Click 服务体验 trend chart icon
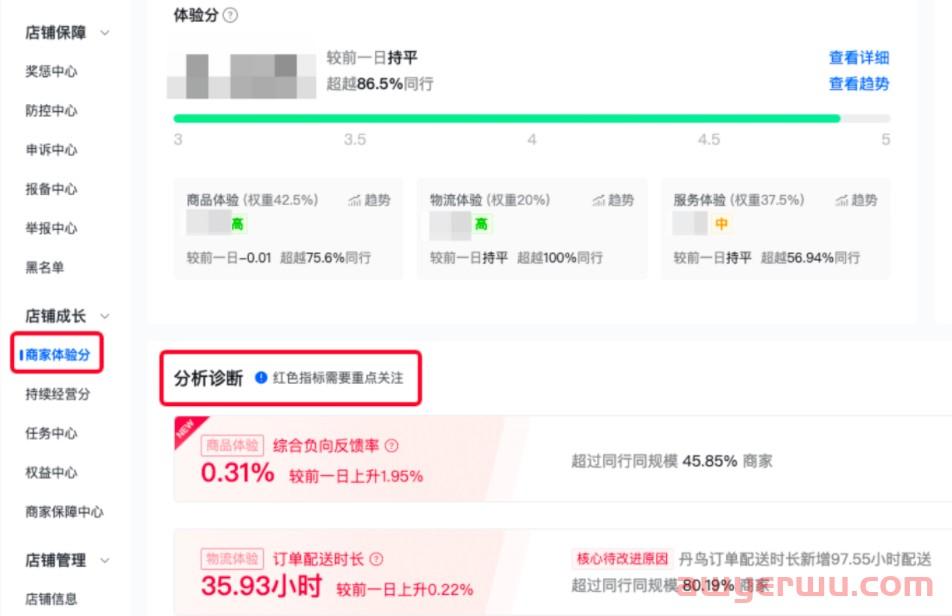This screenshot has height=616, width=952. point(842,200)
